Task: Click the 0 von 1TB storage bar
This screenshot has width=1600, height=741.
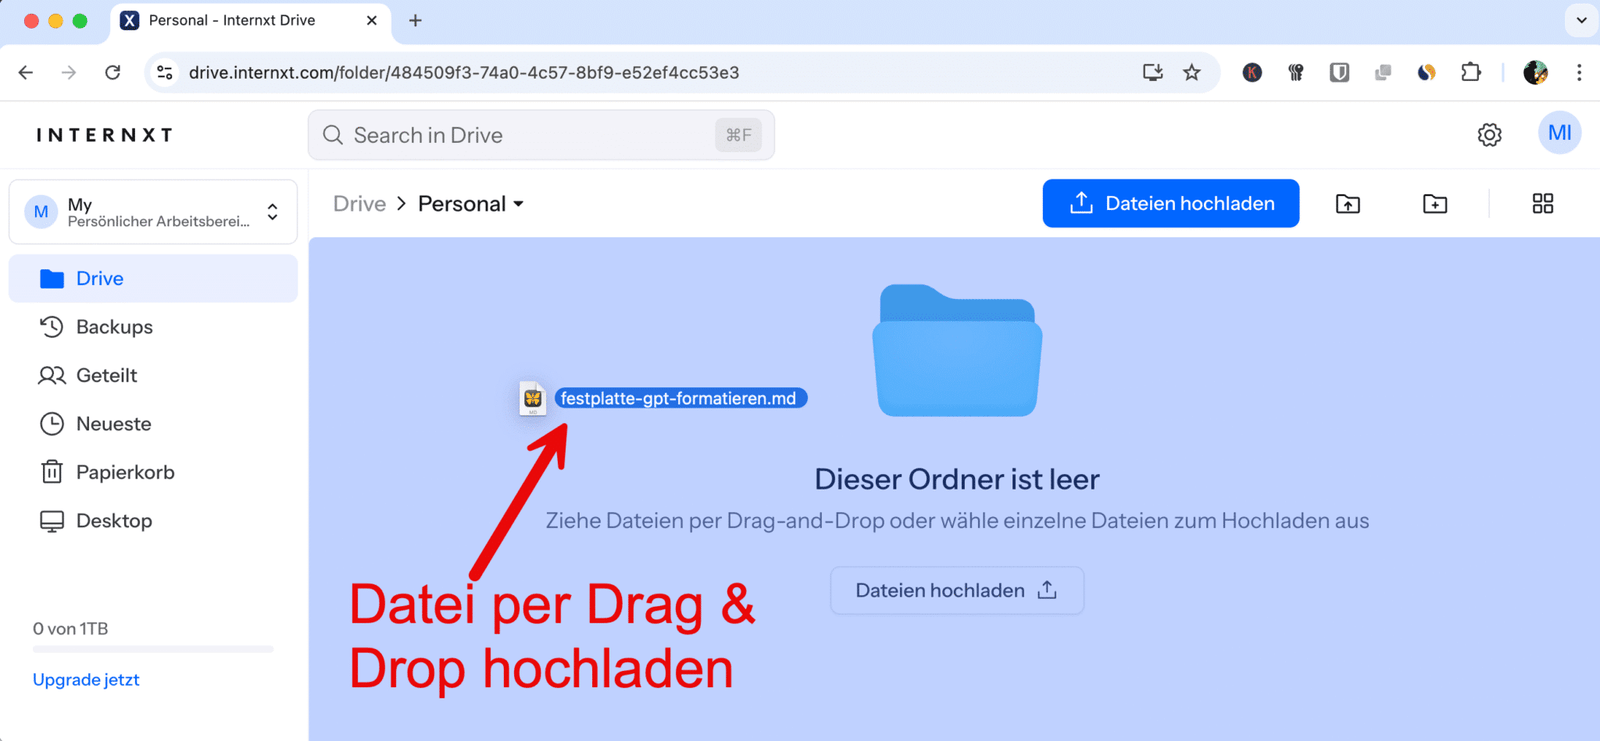Action: (153, 649)
